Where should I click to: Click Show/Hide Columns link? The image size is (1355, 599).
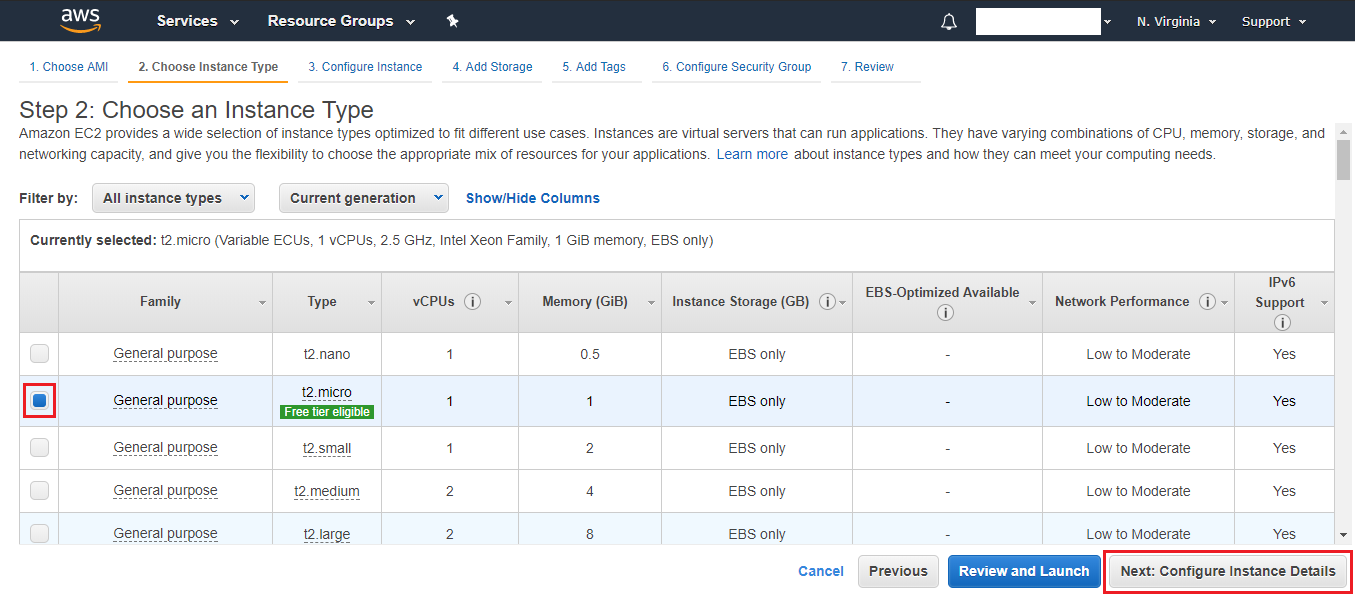[533, 198]
